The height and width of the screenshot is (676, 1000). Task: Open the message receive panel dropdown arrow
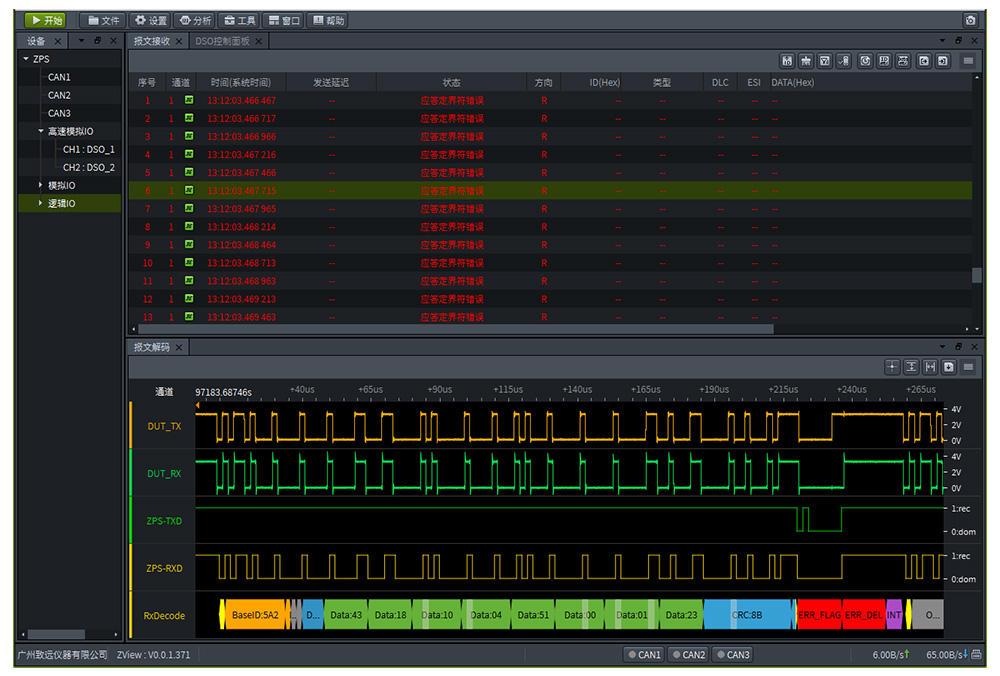coord(942,41)
